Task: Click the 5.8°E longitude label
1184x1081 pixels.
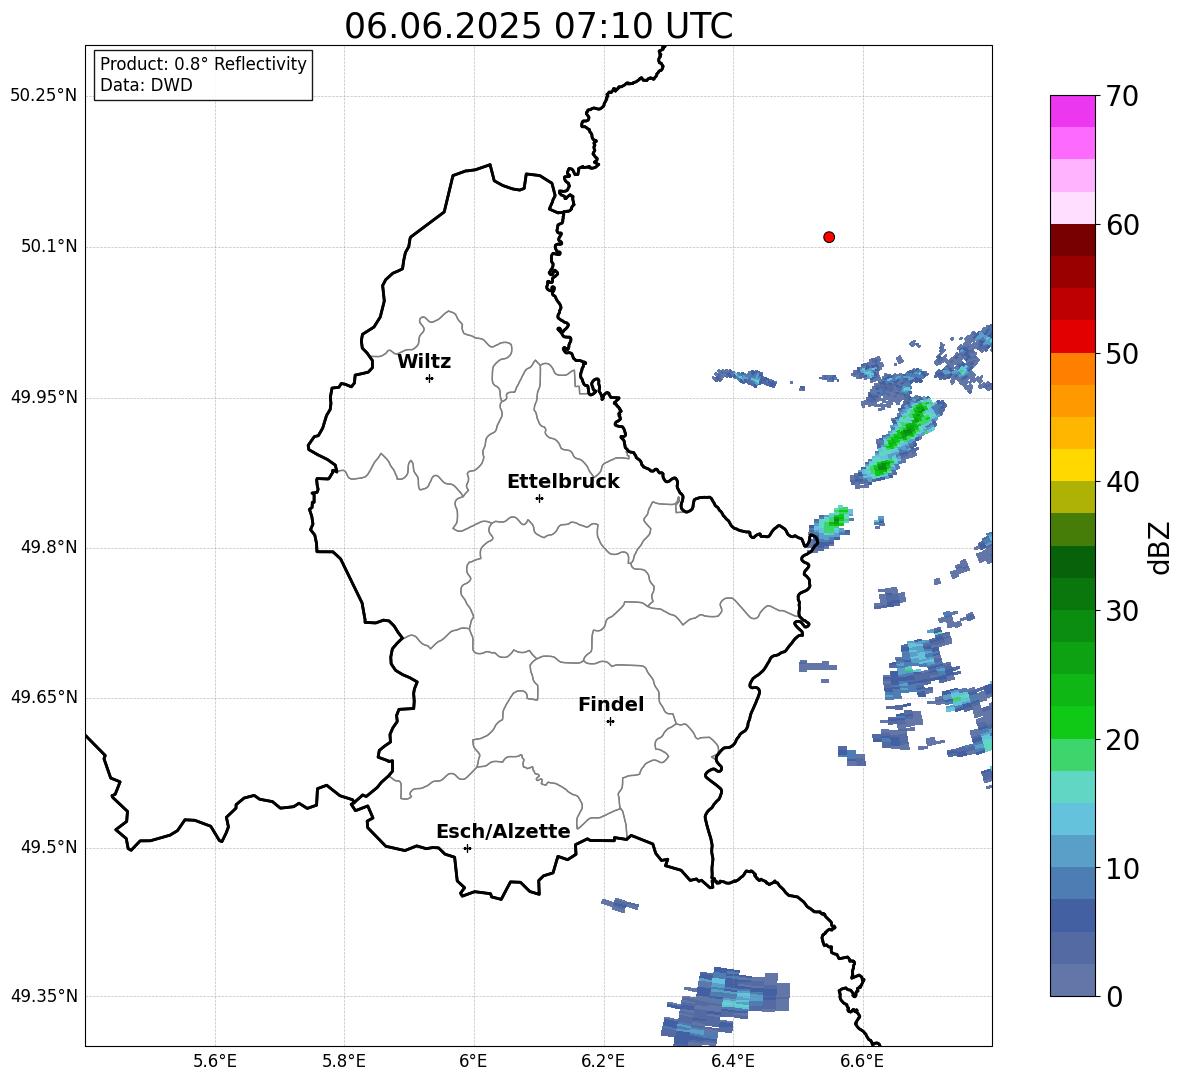Action: [x=344, y=1061]
